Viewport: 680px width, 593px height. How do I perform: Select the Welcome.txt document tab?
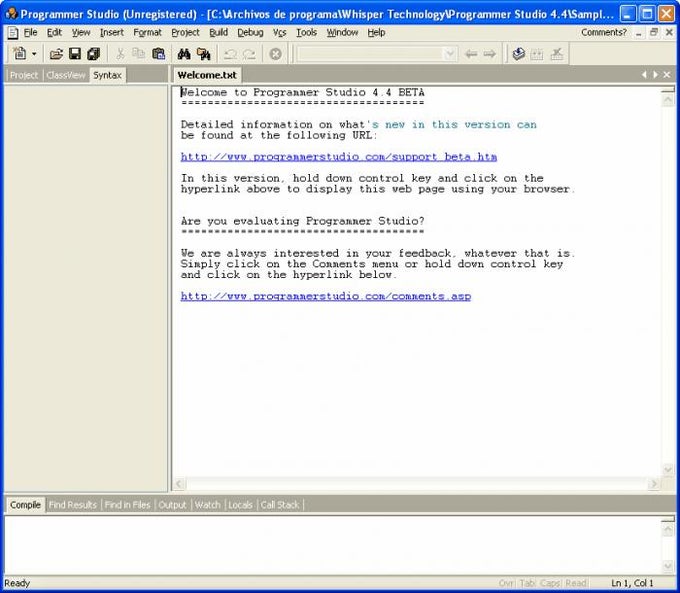click(207, 75)
